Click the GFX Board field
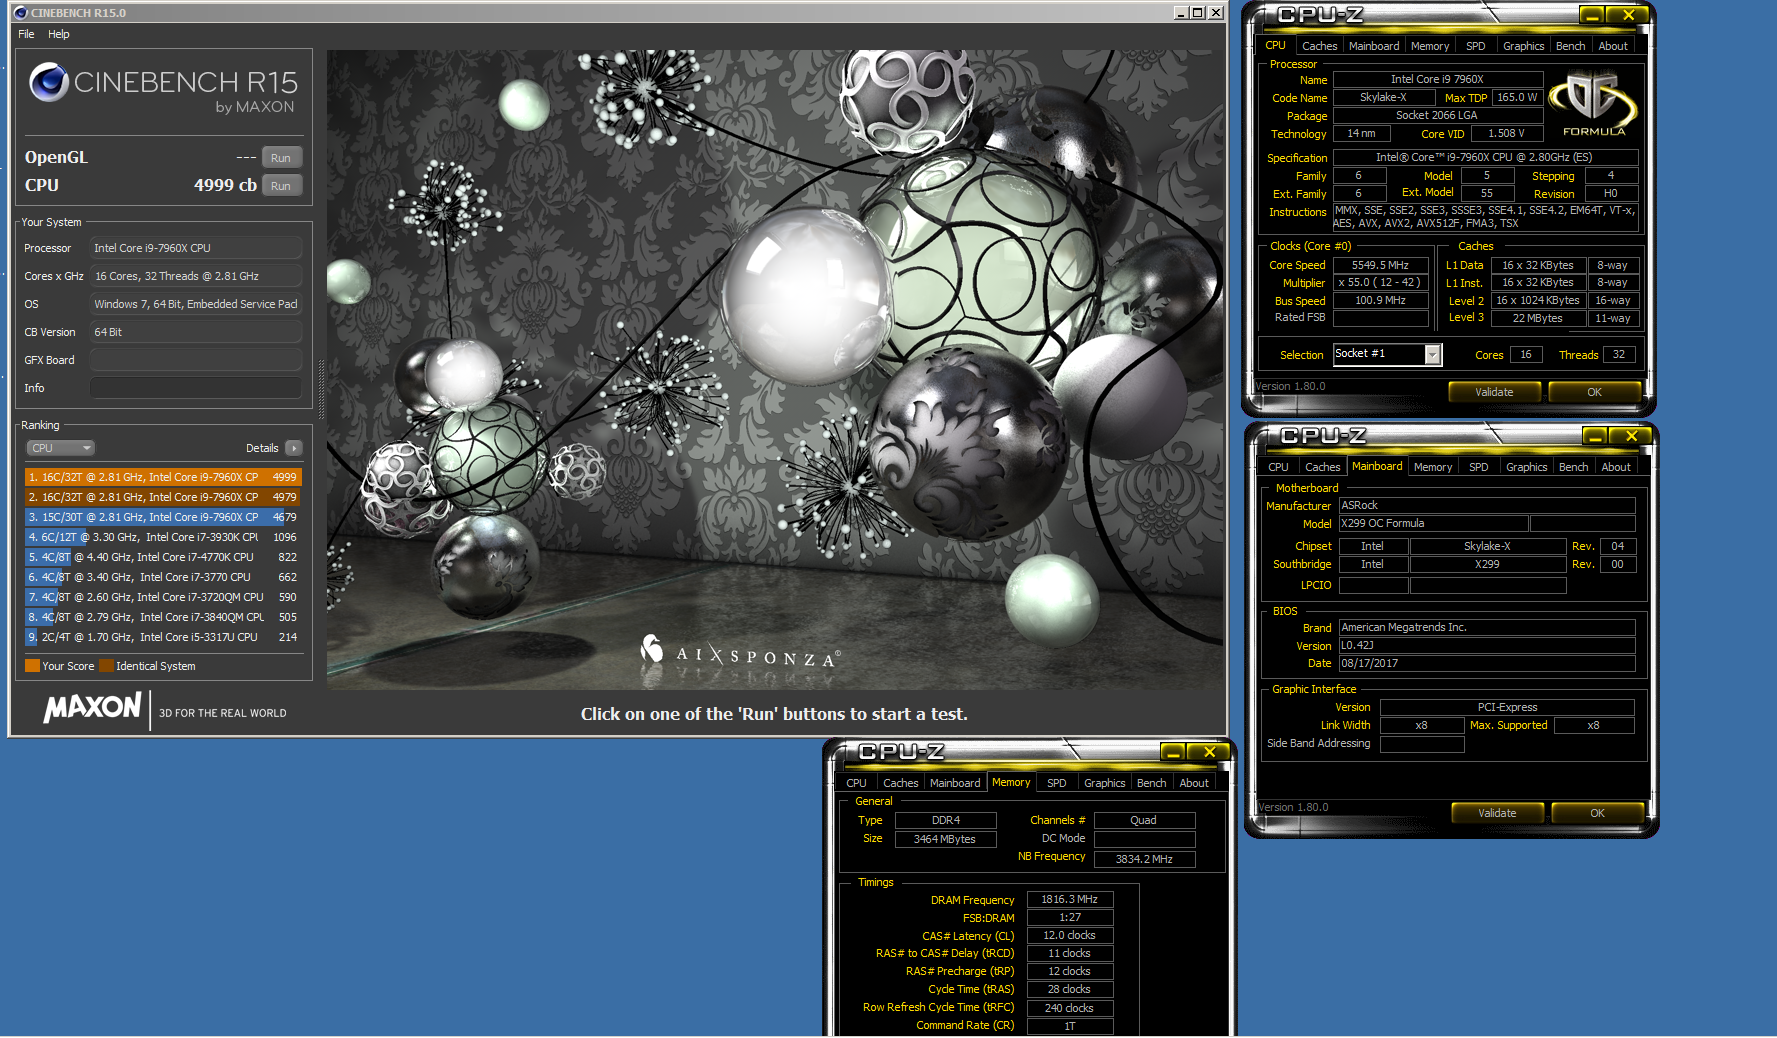 click(196, 360)
